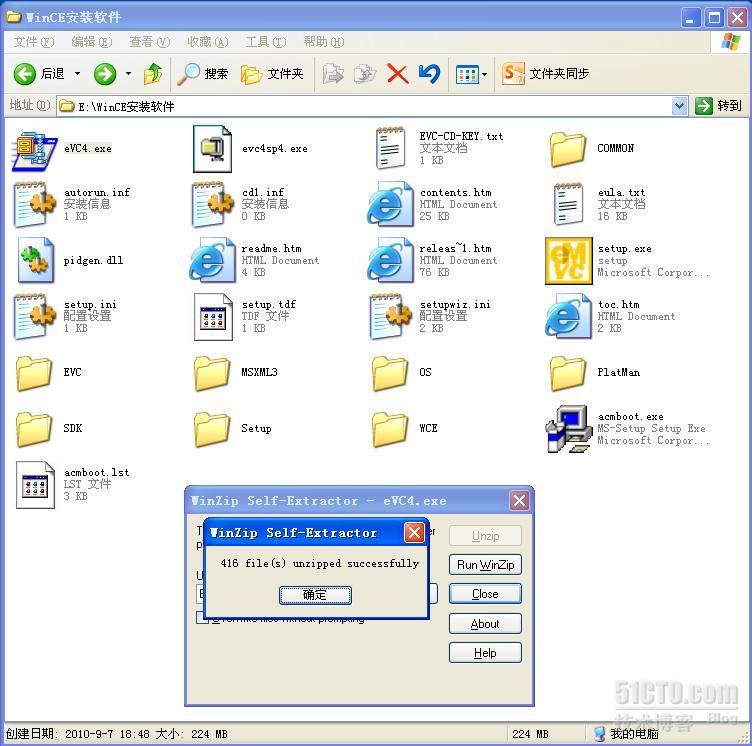Select the SDK folder
The width and height of the screenshot is (752, 746).
[x=34, y=429]
